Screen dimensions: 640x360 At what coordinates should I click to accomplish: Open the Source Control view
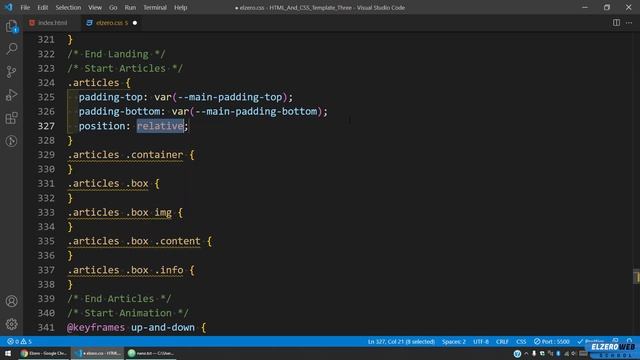11,72
